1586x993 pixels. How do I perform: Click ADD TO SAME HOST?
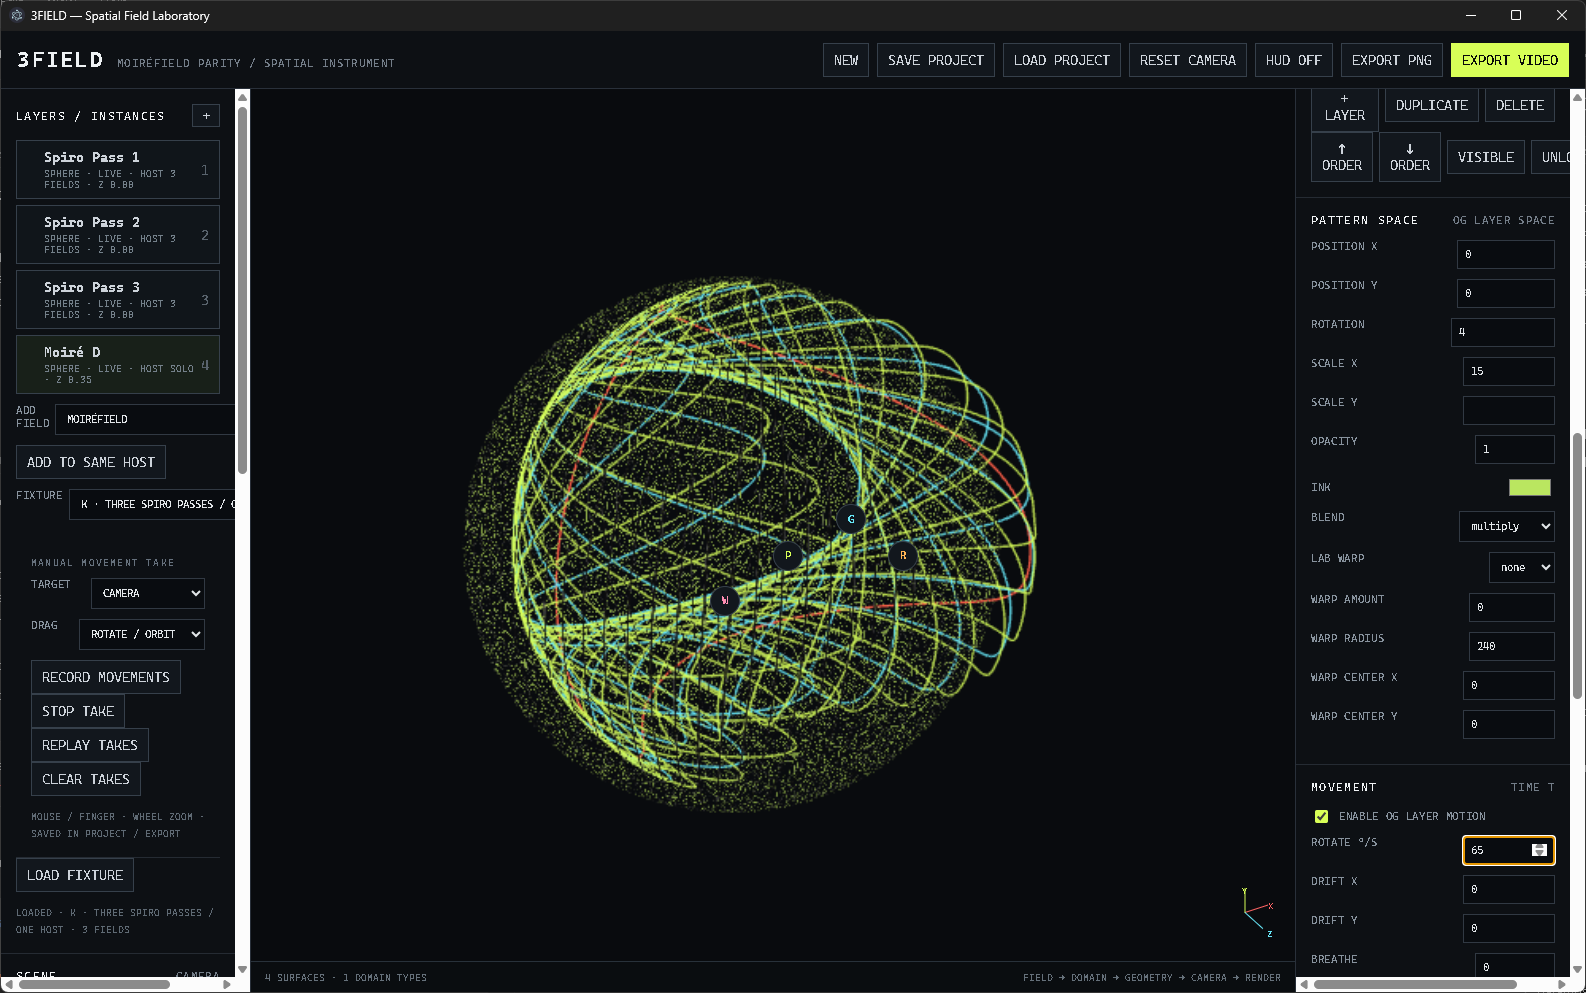pos(91,462)
